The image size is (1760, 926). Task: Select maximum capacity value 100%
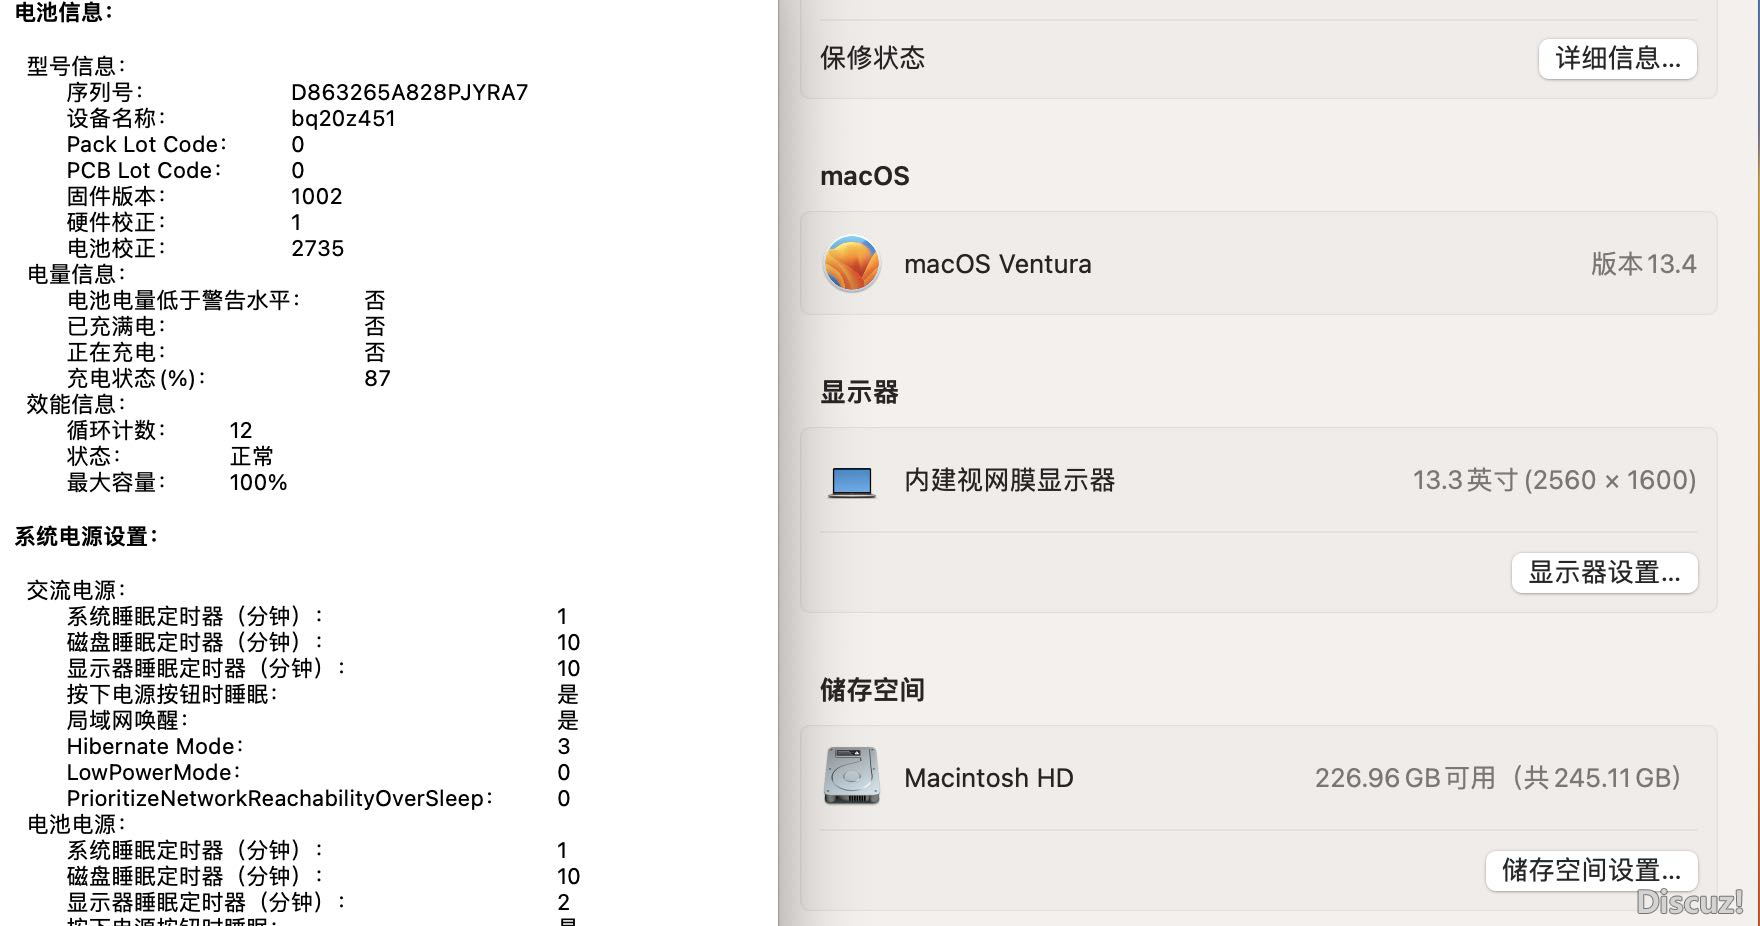point(258,482)
